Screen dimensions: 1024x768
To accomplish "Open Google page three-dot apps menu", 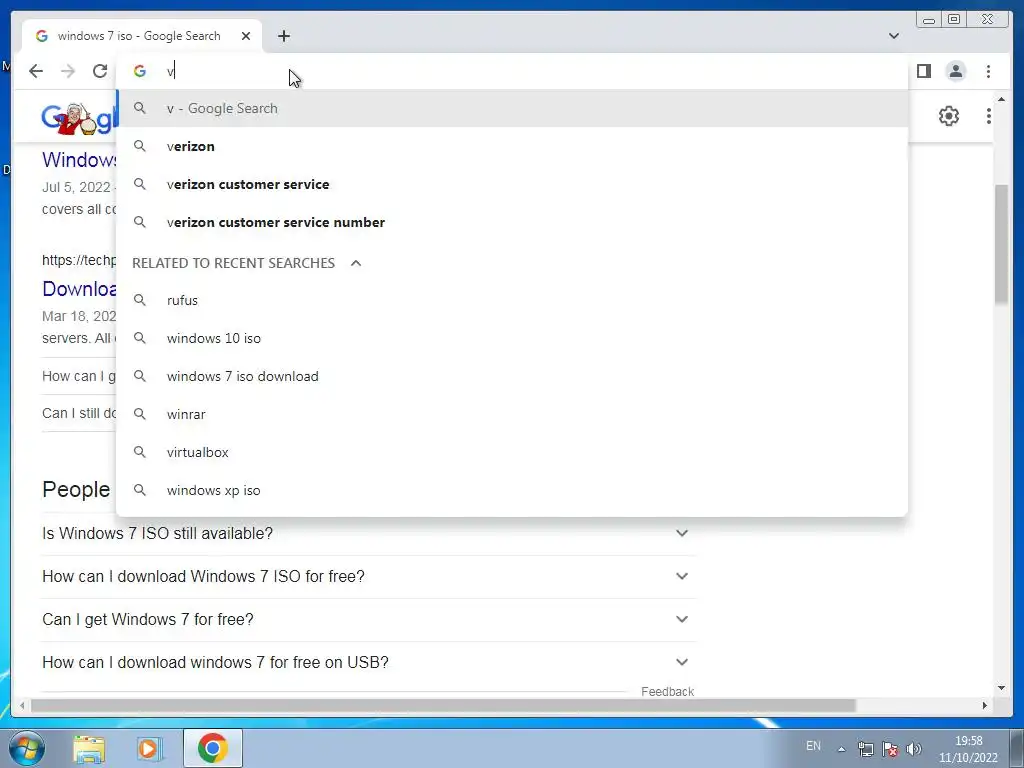I will point(988,116).
